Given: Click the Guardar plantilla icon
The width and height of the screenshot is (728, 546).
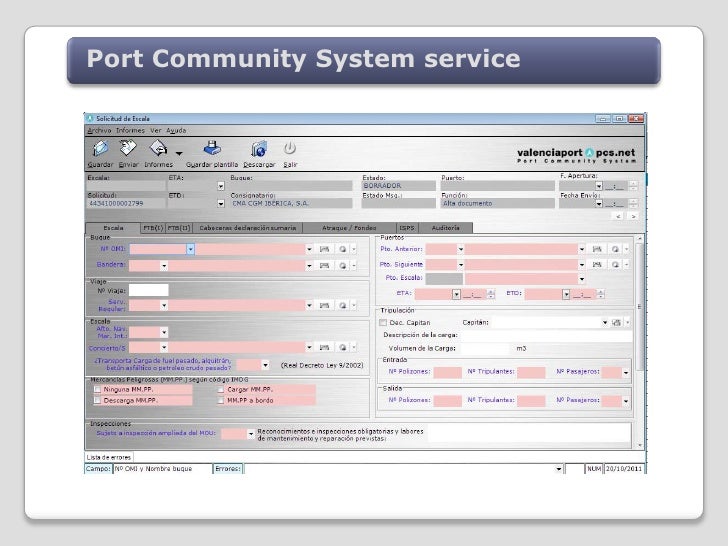Looking at the screenshot, I should (x=212, y=149).
